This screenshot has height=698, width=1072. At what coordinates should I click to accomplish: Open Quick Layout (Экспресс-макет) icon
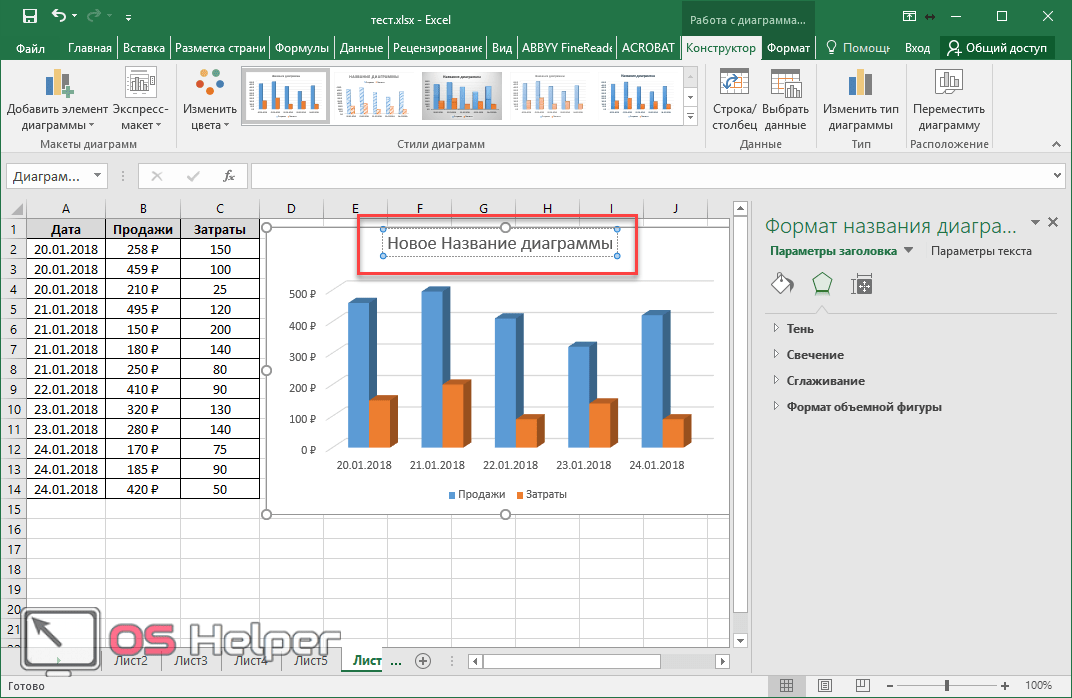[140, 85]
